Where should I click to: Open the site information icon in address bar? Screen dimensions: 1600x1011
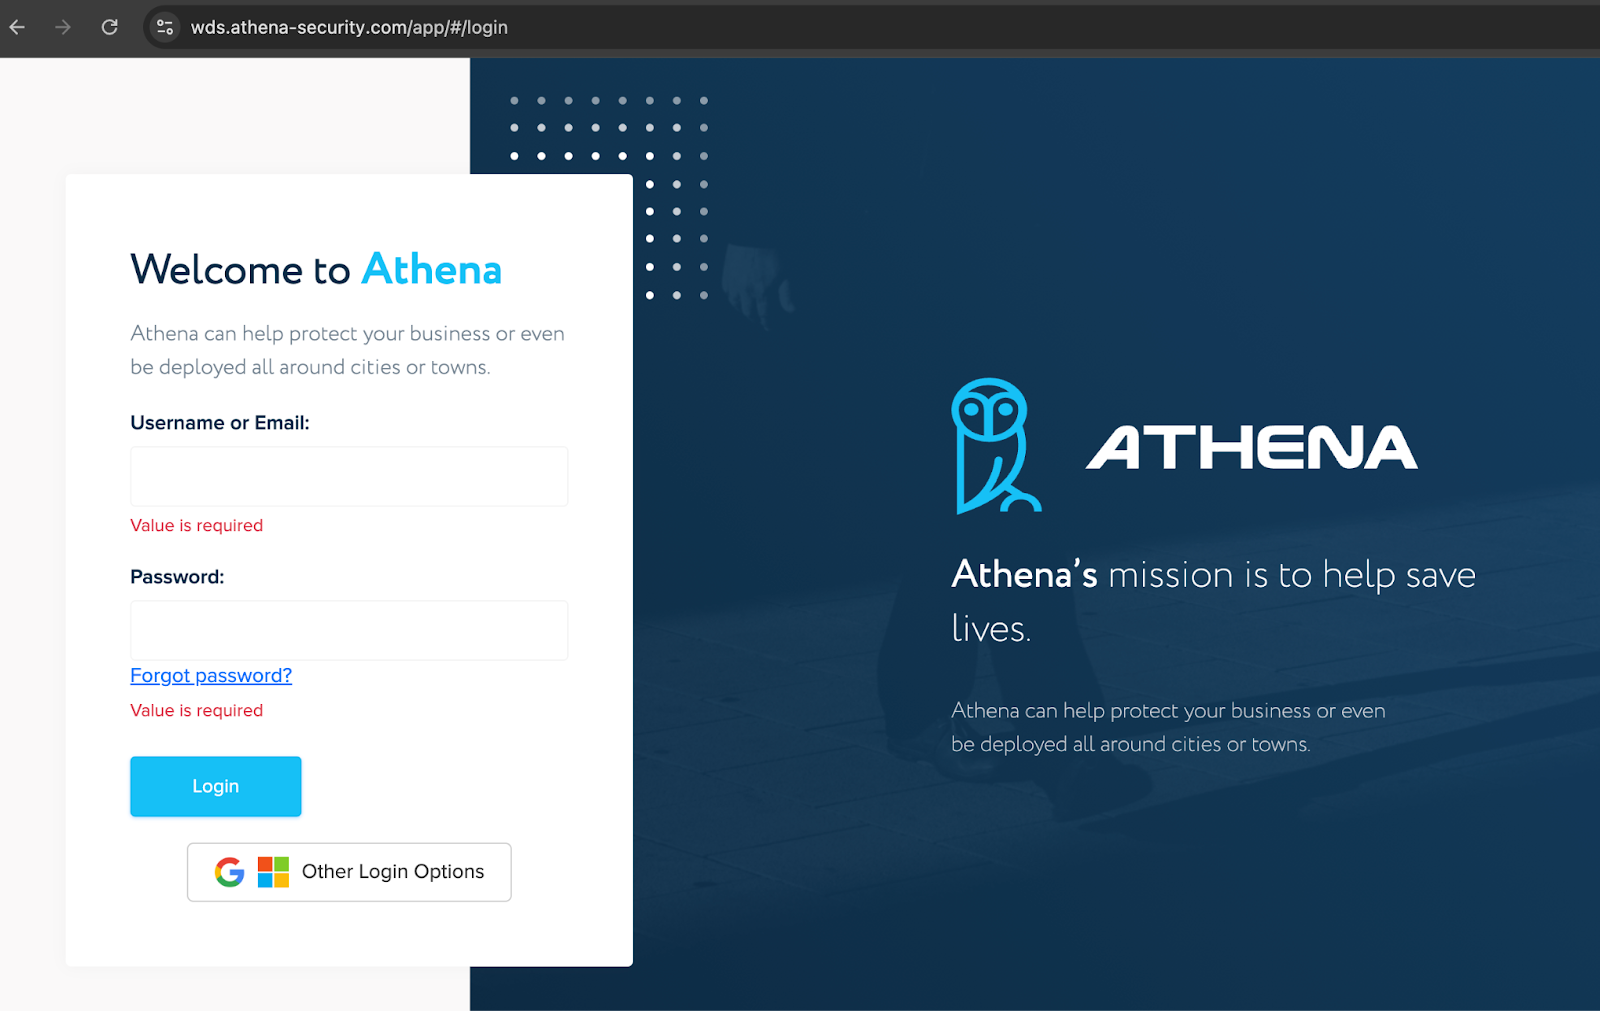pos(165,27)
